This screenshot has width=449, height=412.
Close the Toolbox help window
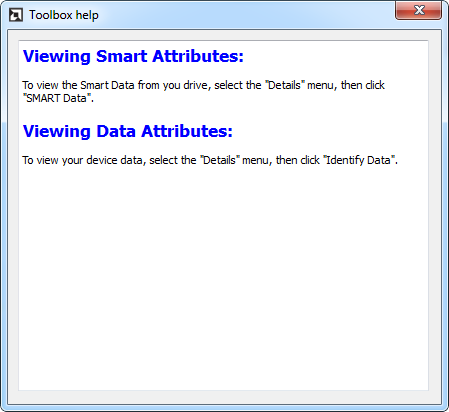point(418,10)
